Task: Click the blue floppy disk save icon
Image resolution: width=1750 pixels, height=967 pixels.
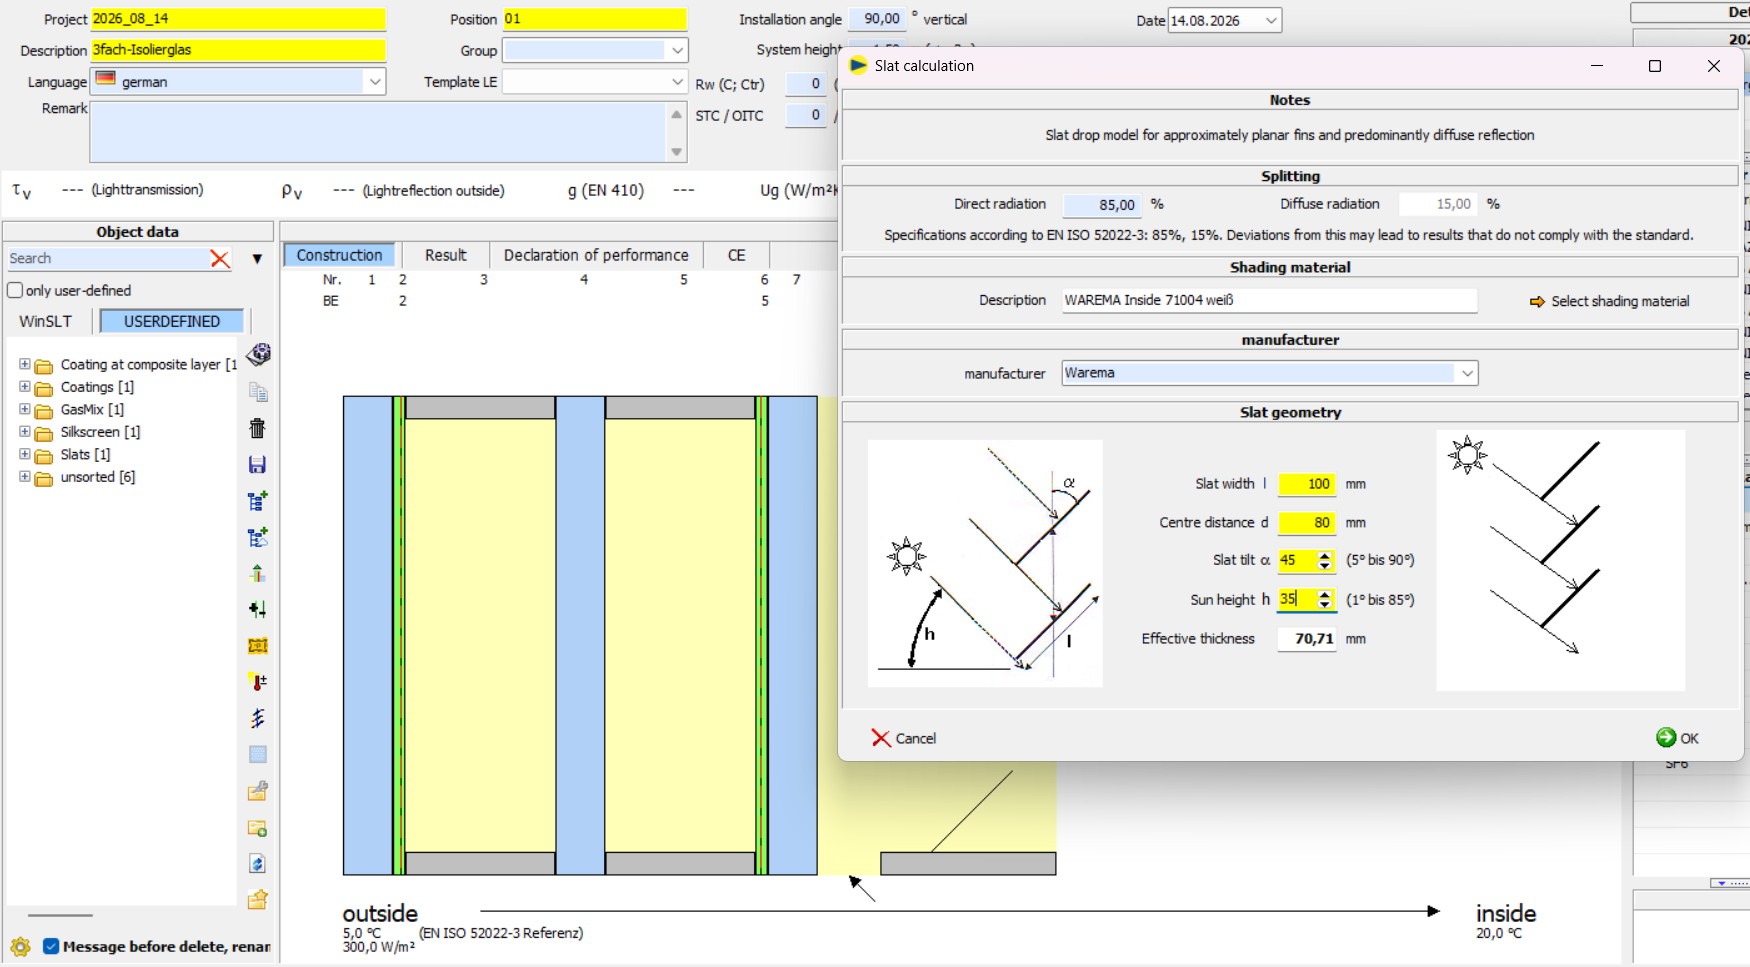Action: point(258,465)
